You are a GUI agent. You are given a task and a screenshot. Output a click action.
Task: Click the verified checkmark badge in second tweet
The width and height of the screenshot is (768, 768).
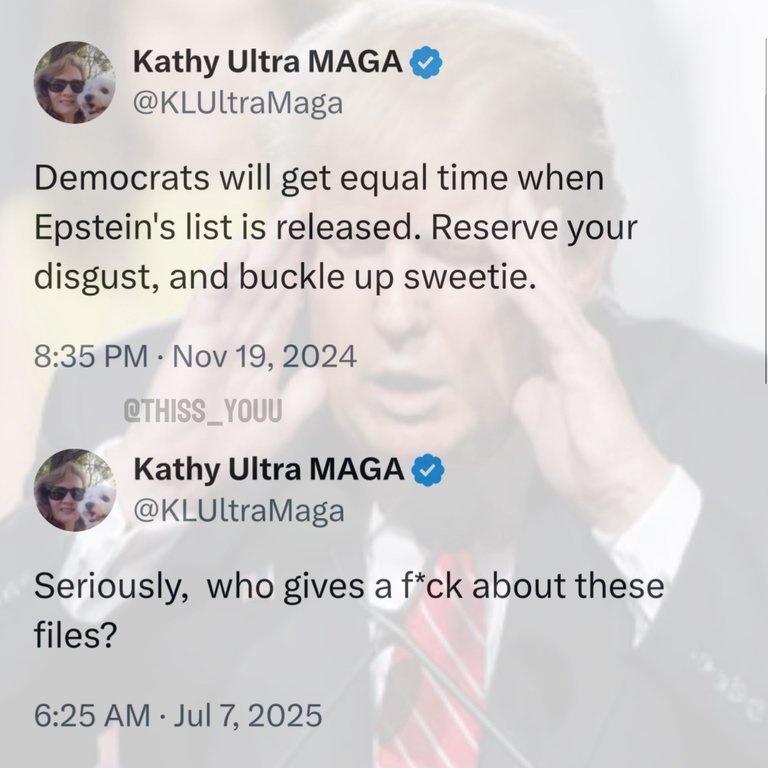(x=428, y=470)
